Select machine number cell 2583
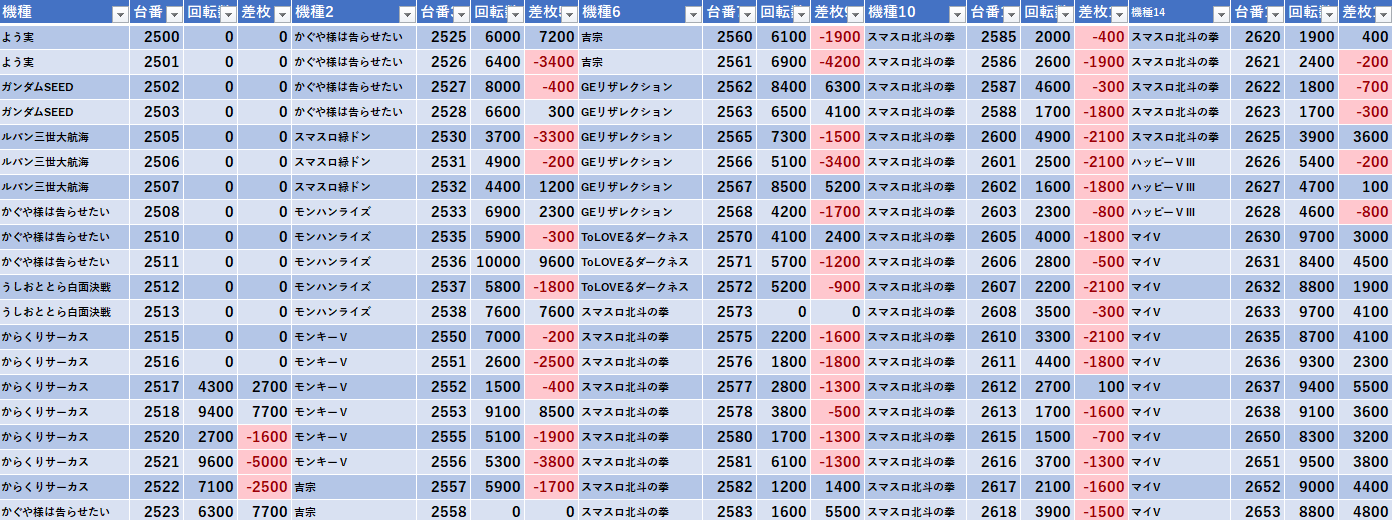Viewport: 1392px width, 520px height. click(x=729, y=512)
